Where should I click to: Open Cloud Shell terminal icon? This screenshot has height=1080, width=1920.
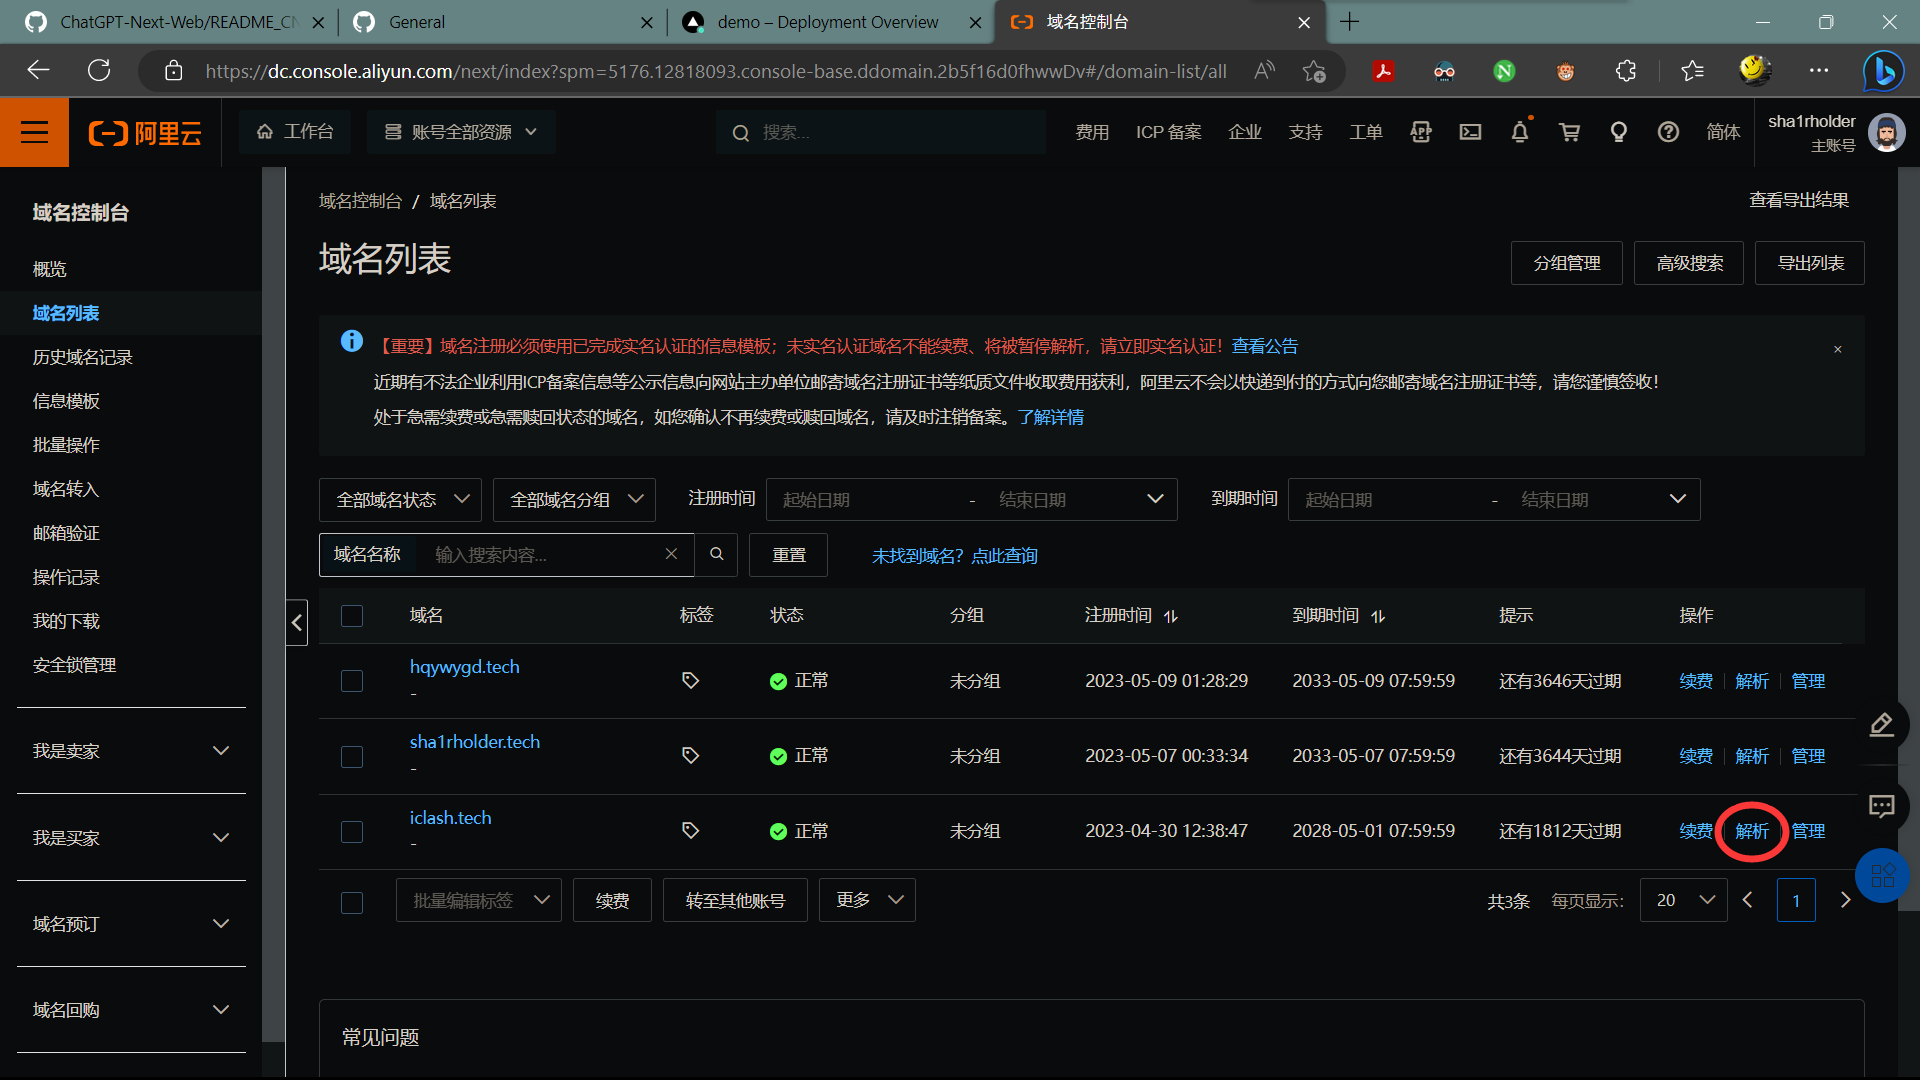(x=1470, y=132)
